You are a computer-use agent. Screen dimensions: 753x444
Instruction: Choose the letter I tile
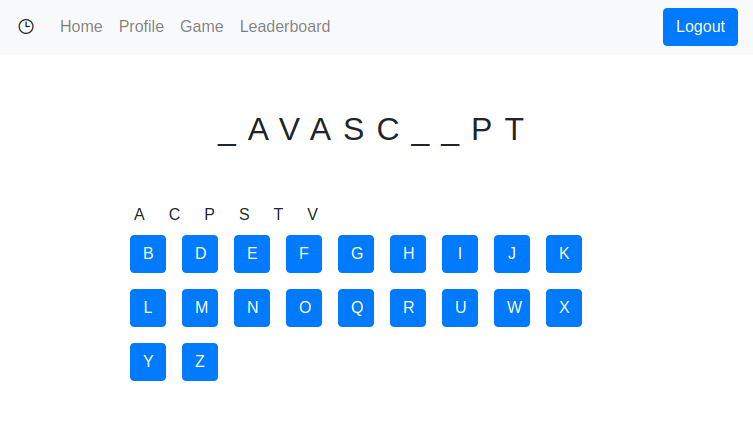[460, 254]
